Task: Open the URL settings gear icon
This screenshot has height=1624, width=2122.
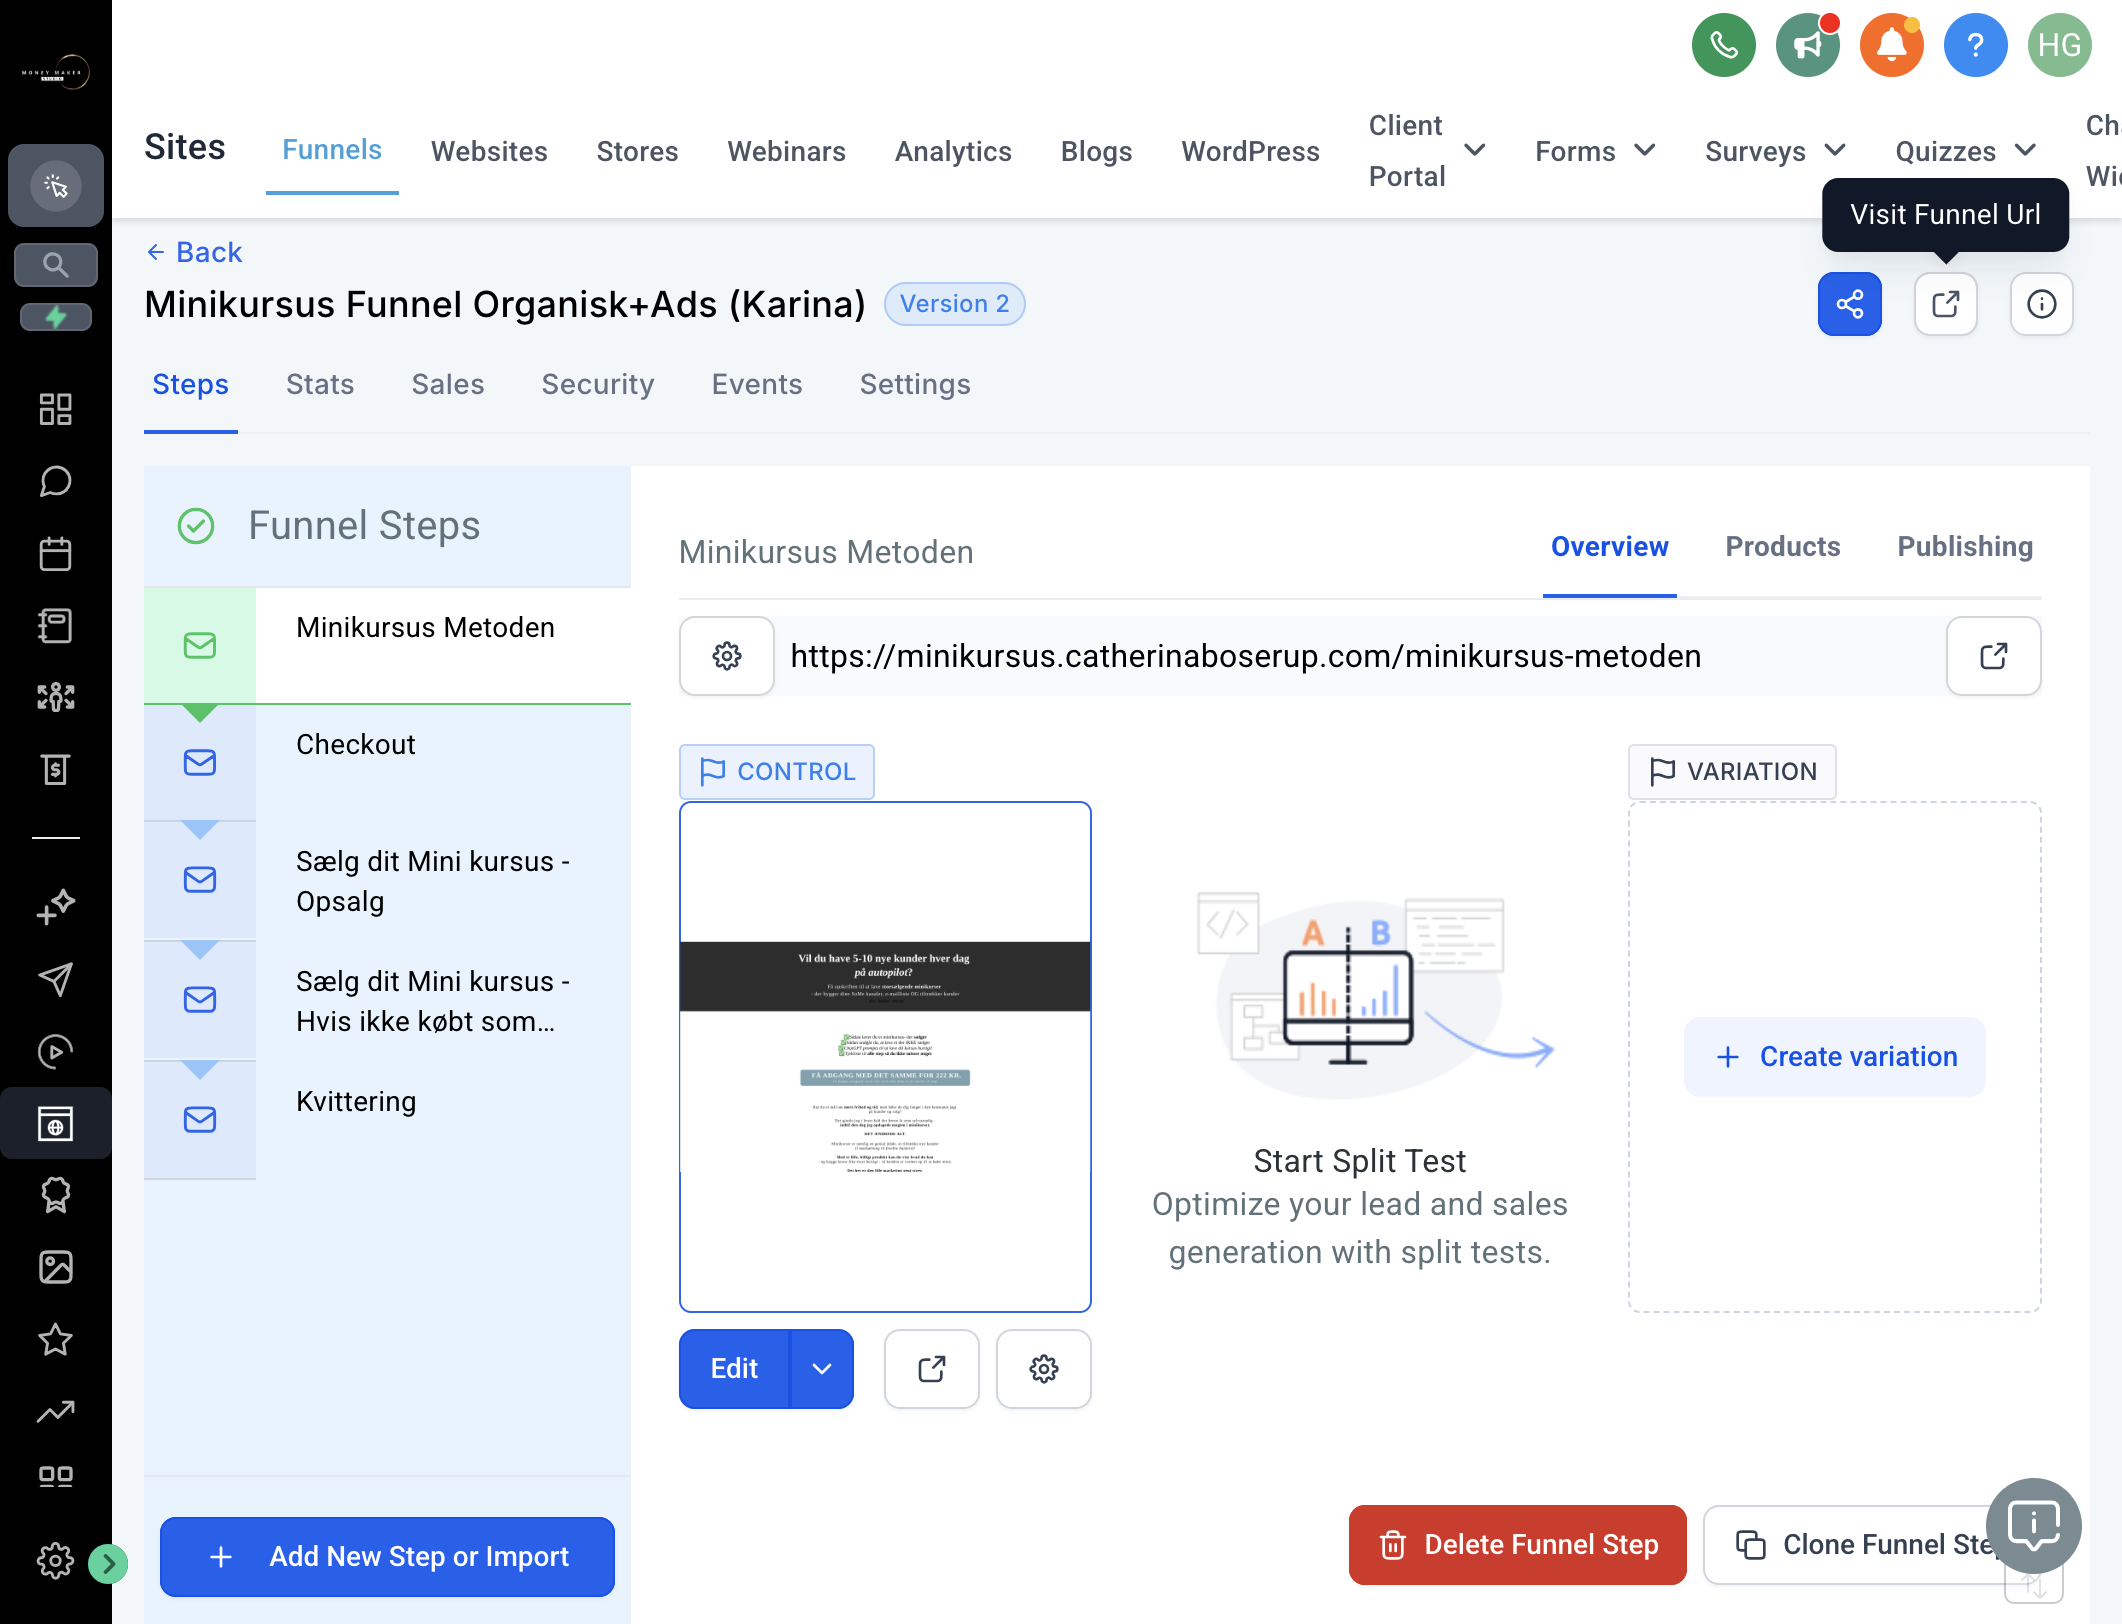Action: click(x=727, y=656)
